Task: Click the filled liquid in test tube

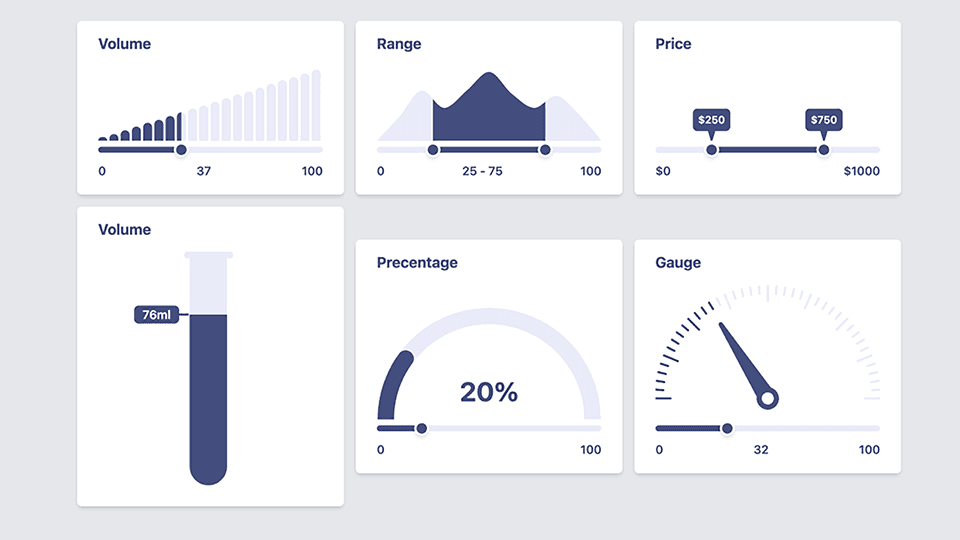Action: tap(209, 400)
